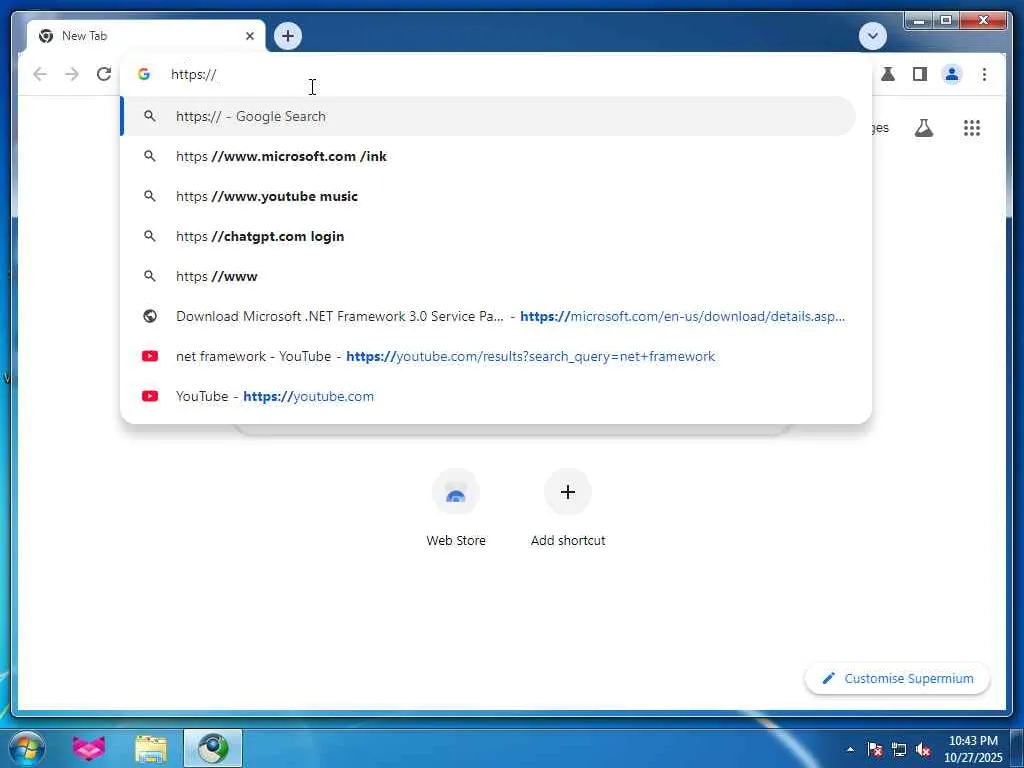Open the Windows Start menu
Screen dimensions: 1024x768
click(27, 748)
